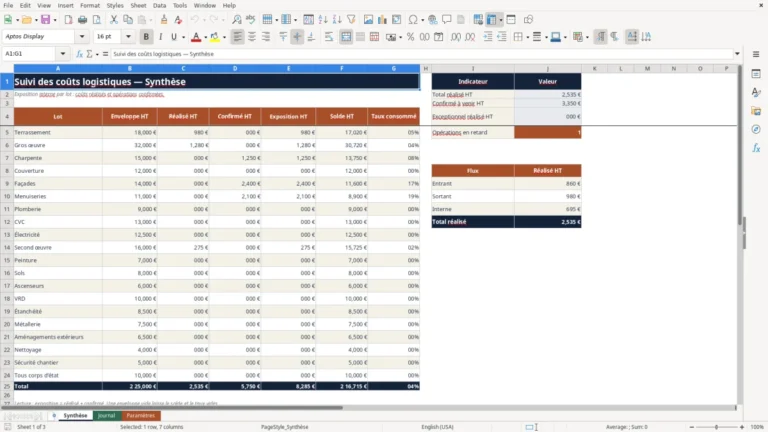Open the highlighting color dropdown arrow

tap(224, 37)
